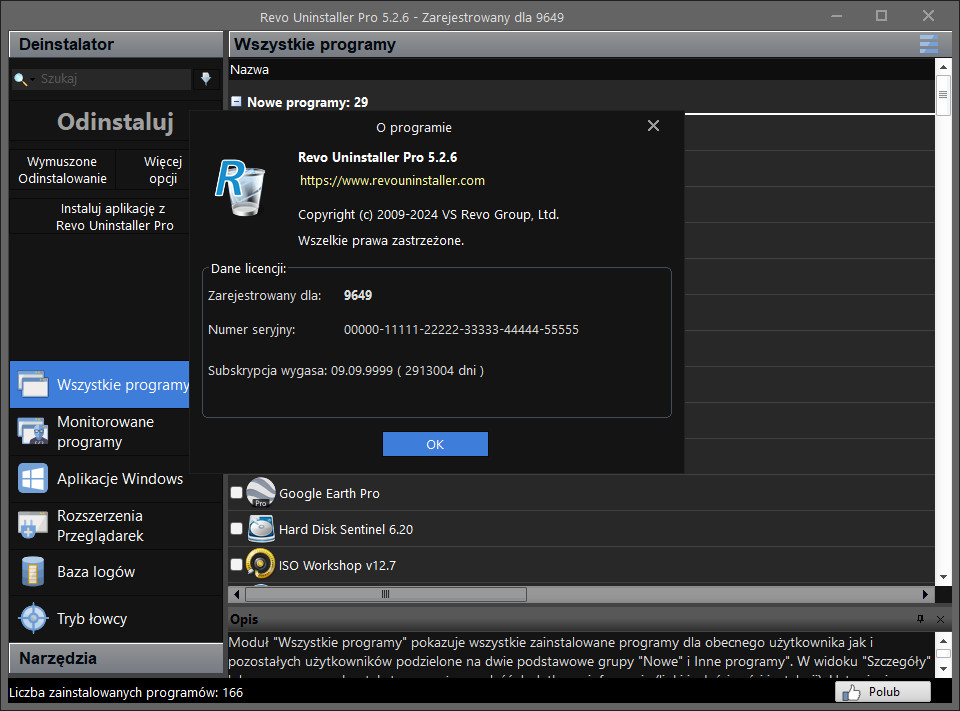Click the Opis panel scroll down arrow
Screen dimensions: 960x711
click(x=943, y=669)
